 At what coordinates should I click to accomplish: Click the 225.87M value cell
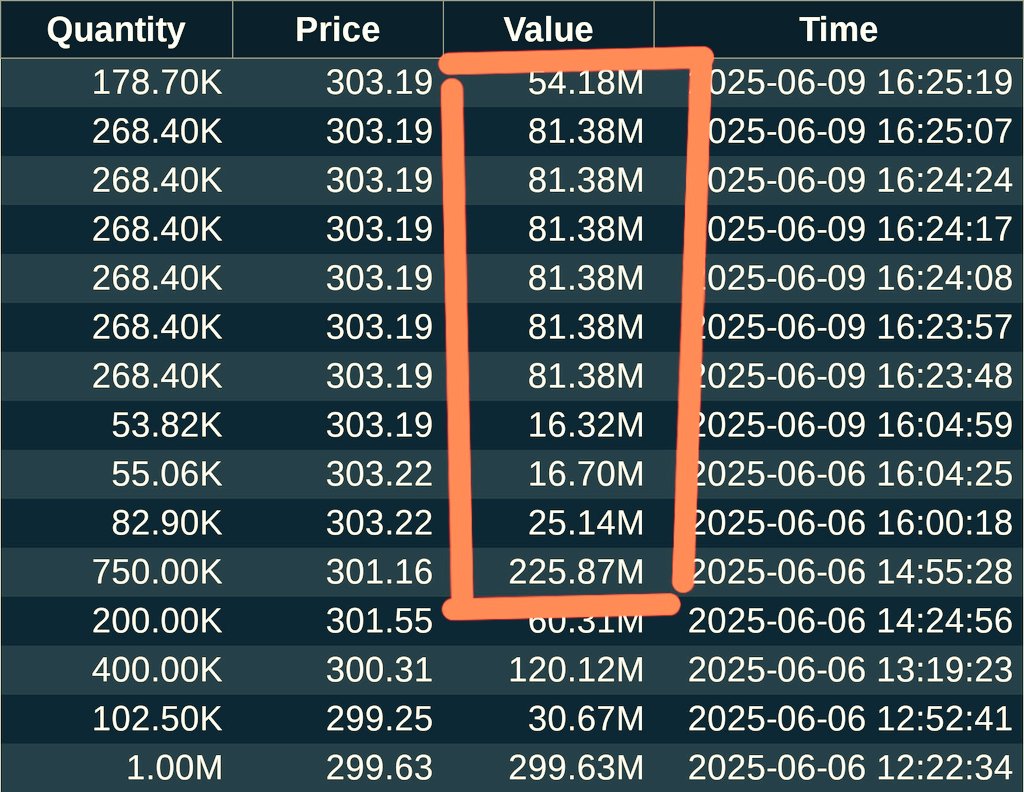coord(576,572)
